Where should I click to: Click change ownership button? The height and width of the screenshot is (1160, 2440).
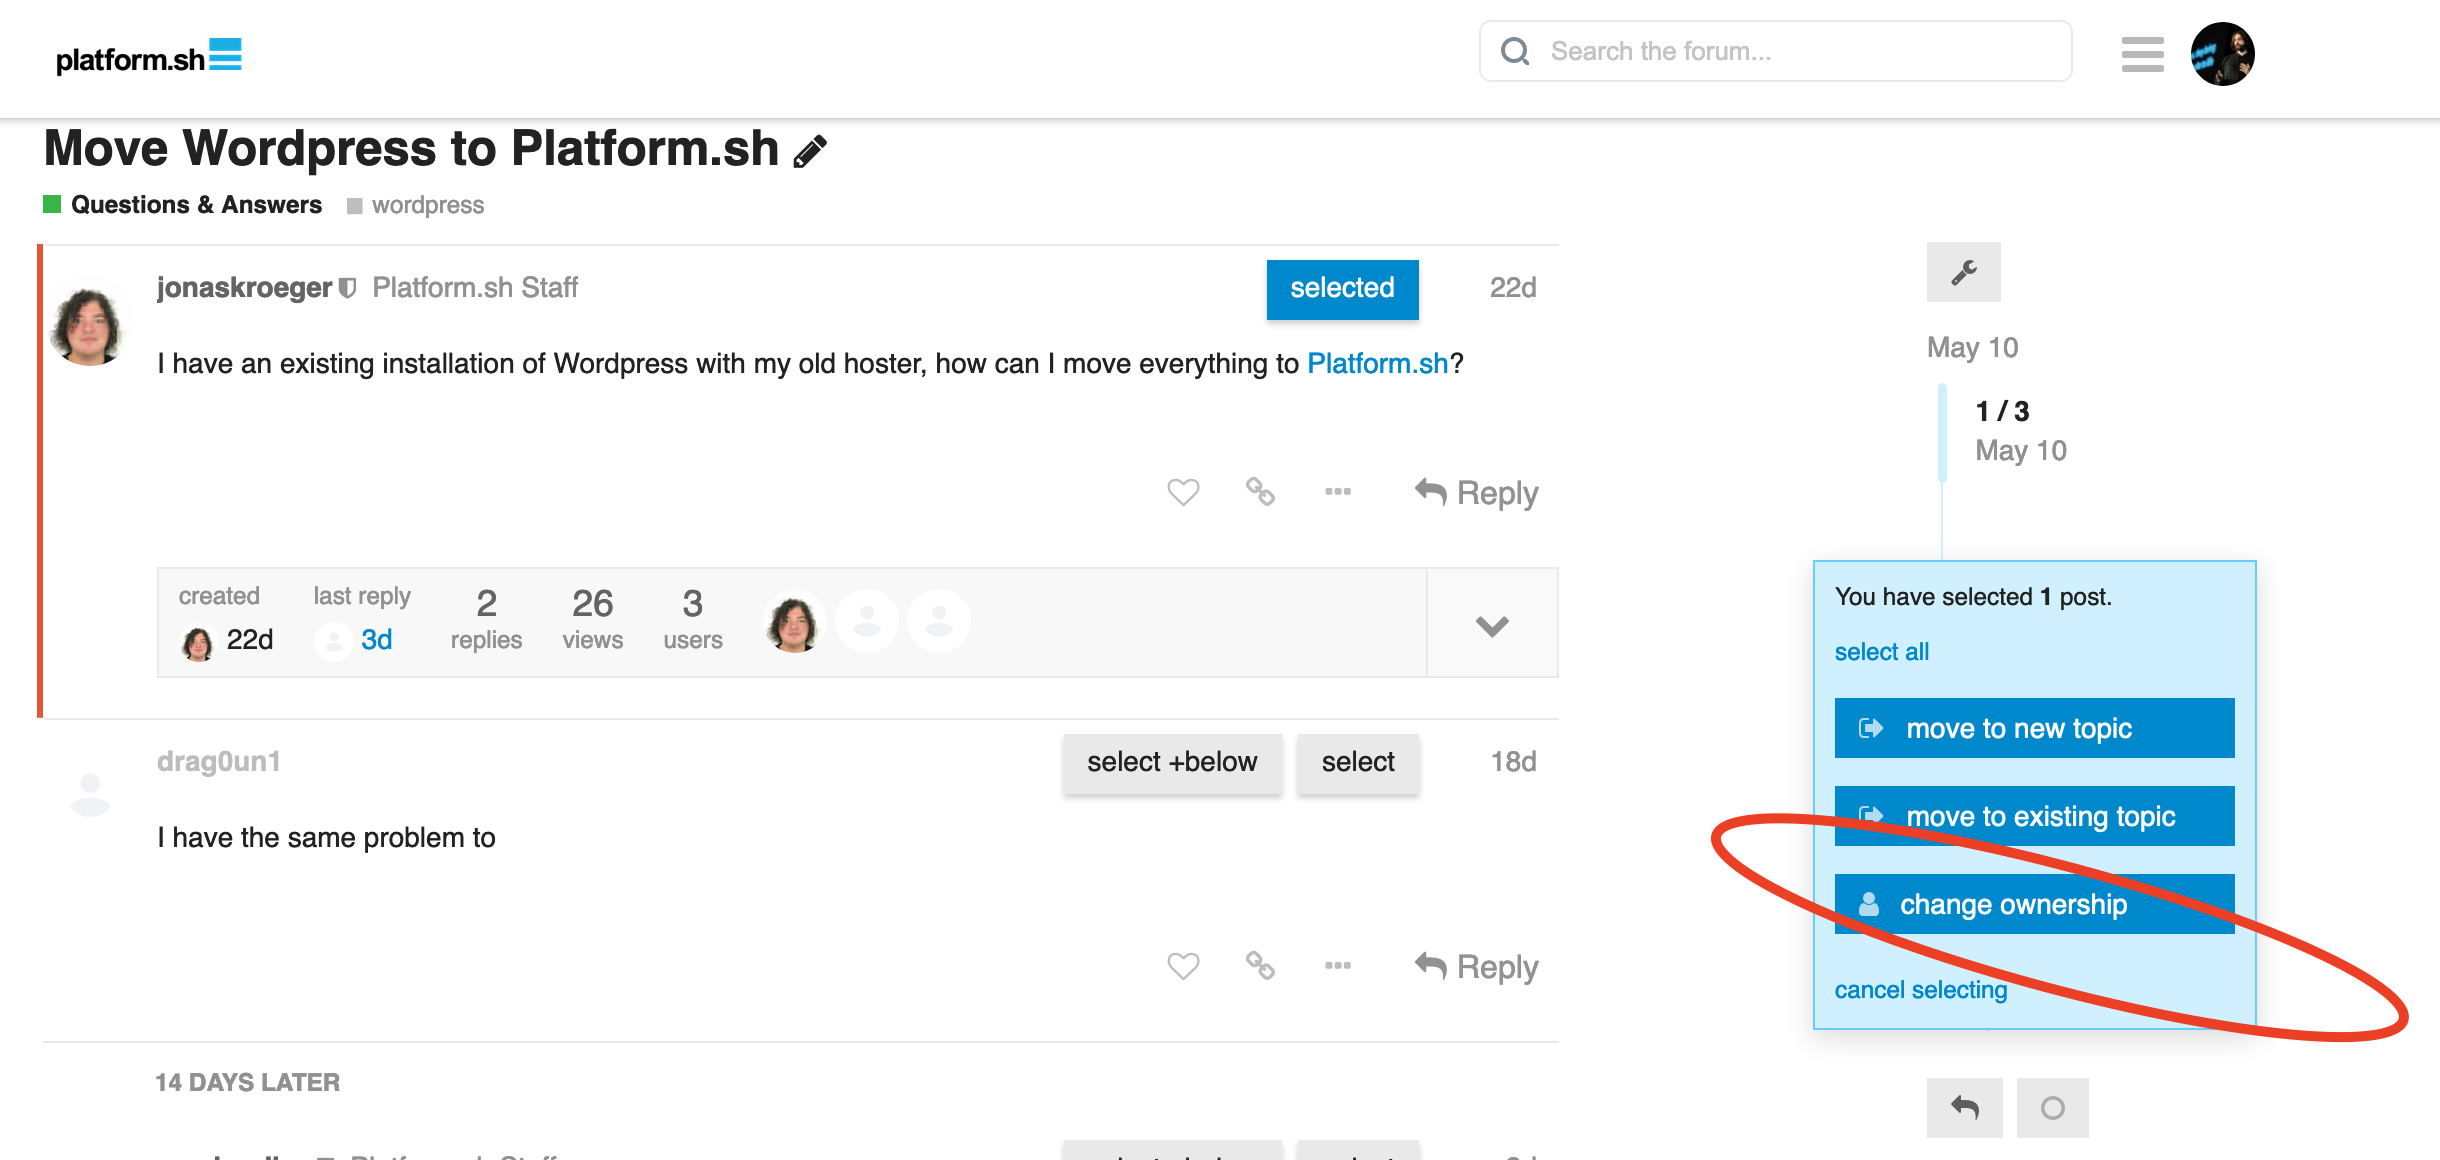tap(2034, 904)
